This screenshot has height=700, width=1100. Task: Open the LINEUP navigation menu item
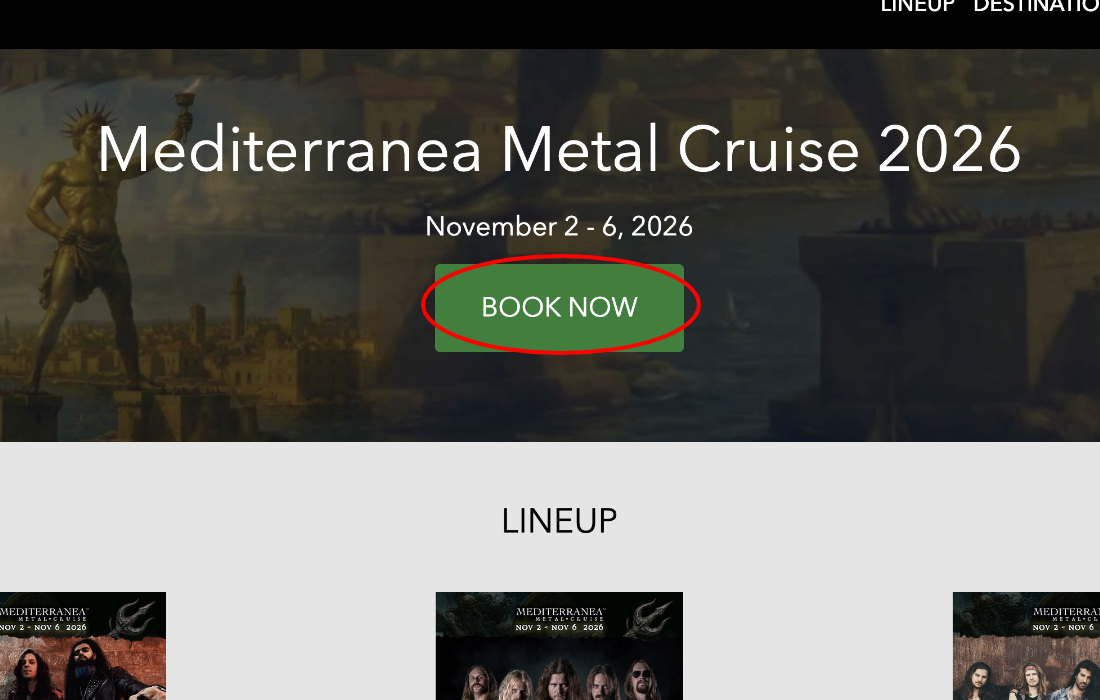coord(917,6)
